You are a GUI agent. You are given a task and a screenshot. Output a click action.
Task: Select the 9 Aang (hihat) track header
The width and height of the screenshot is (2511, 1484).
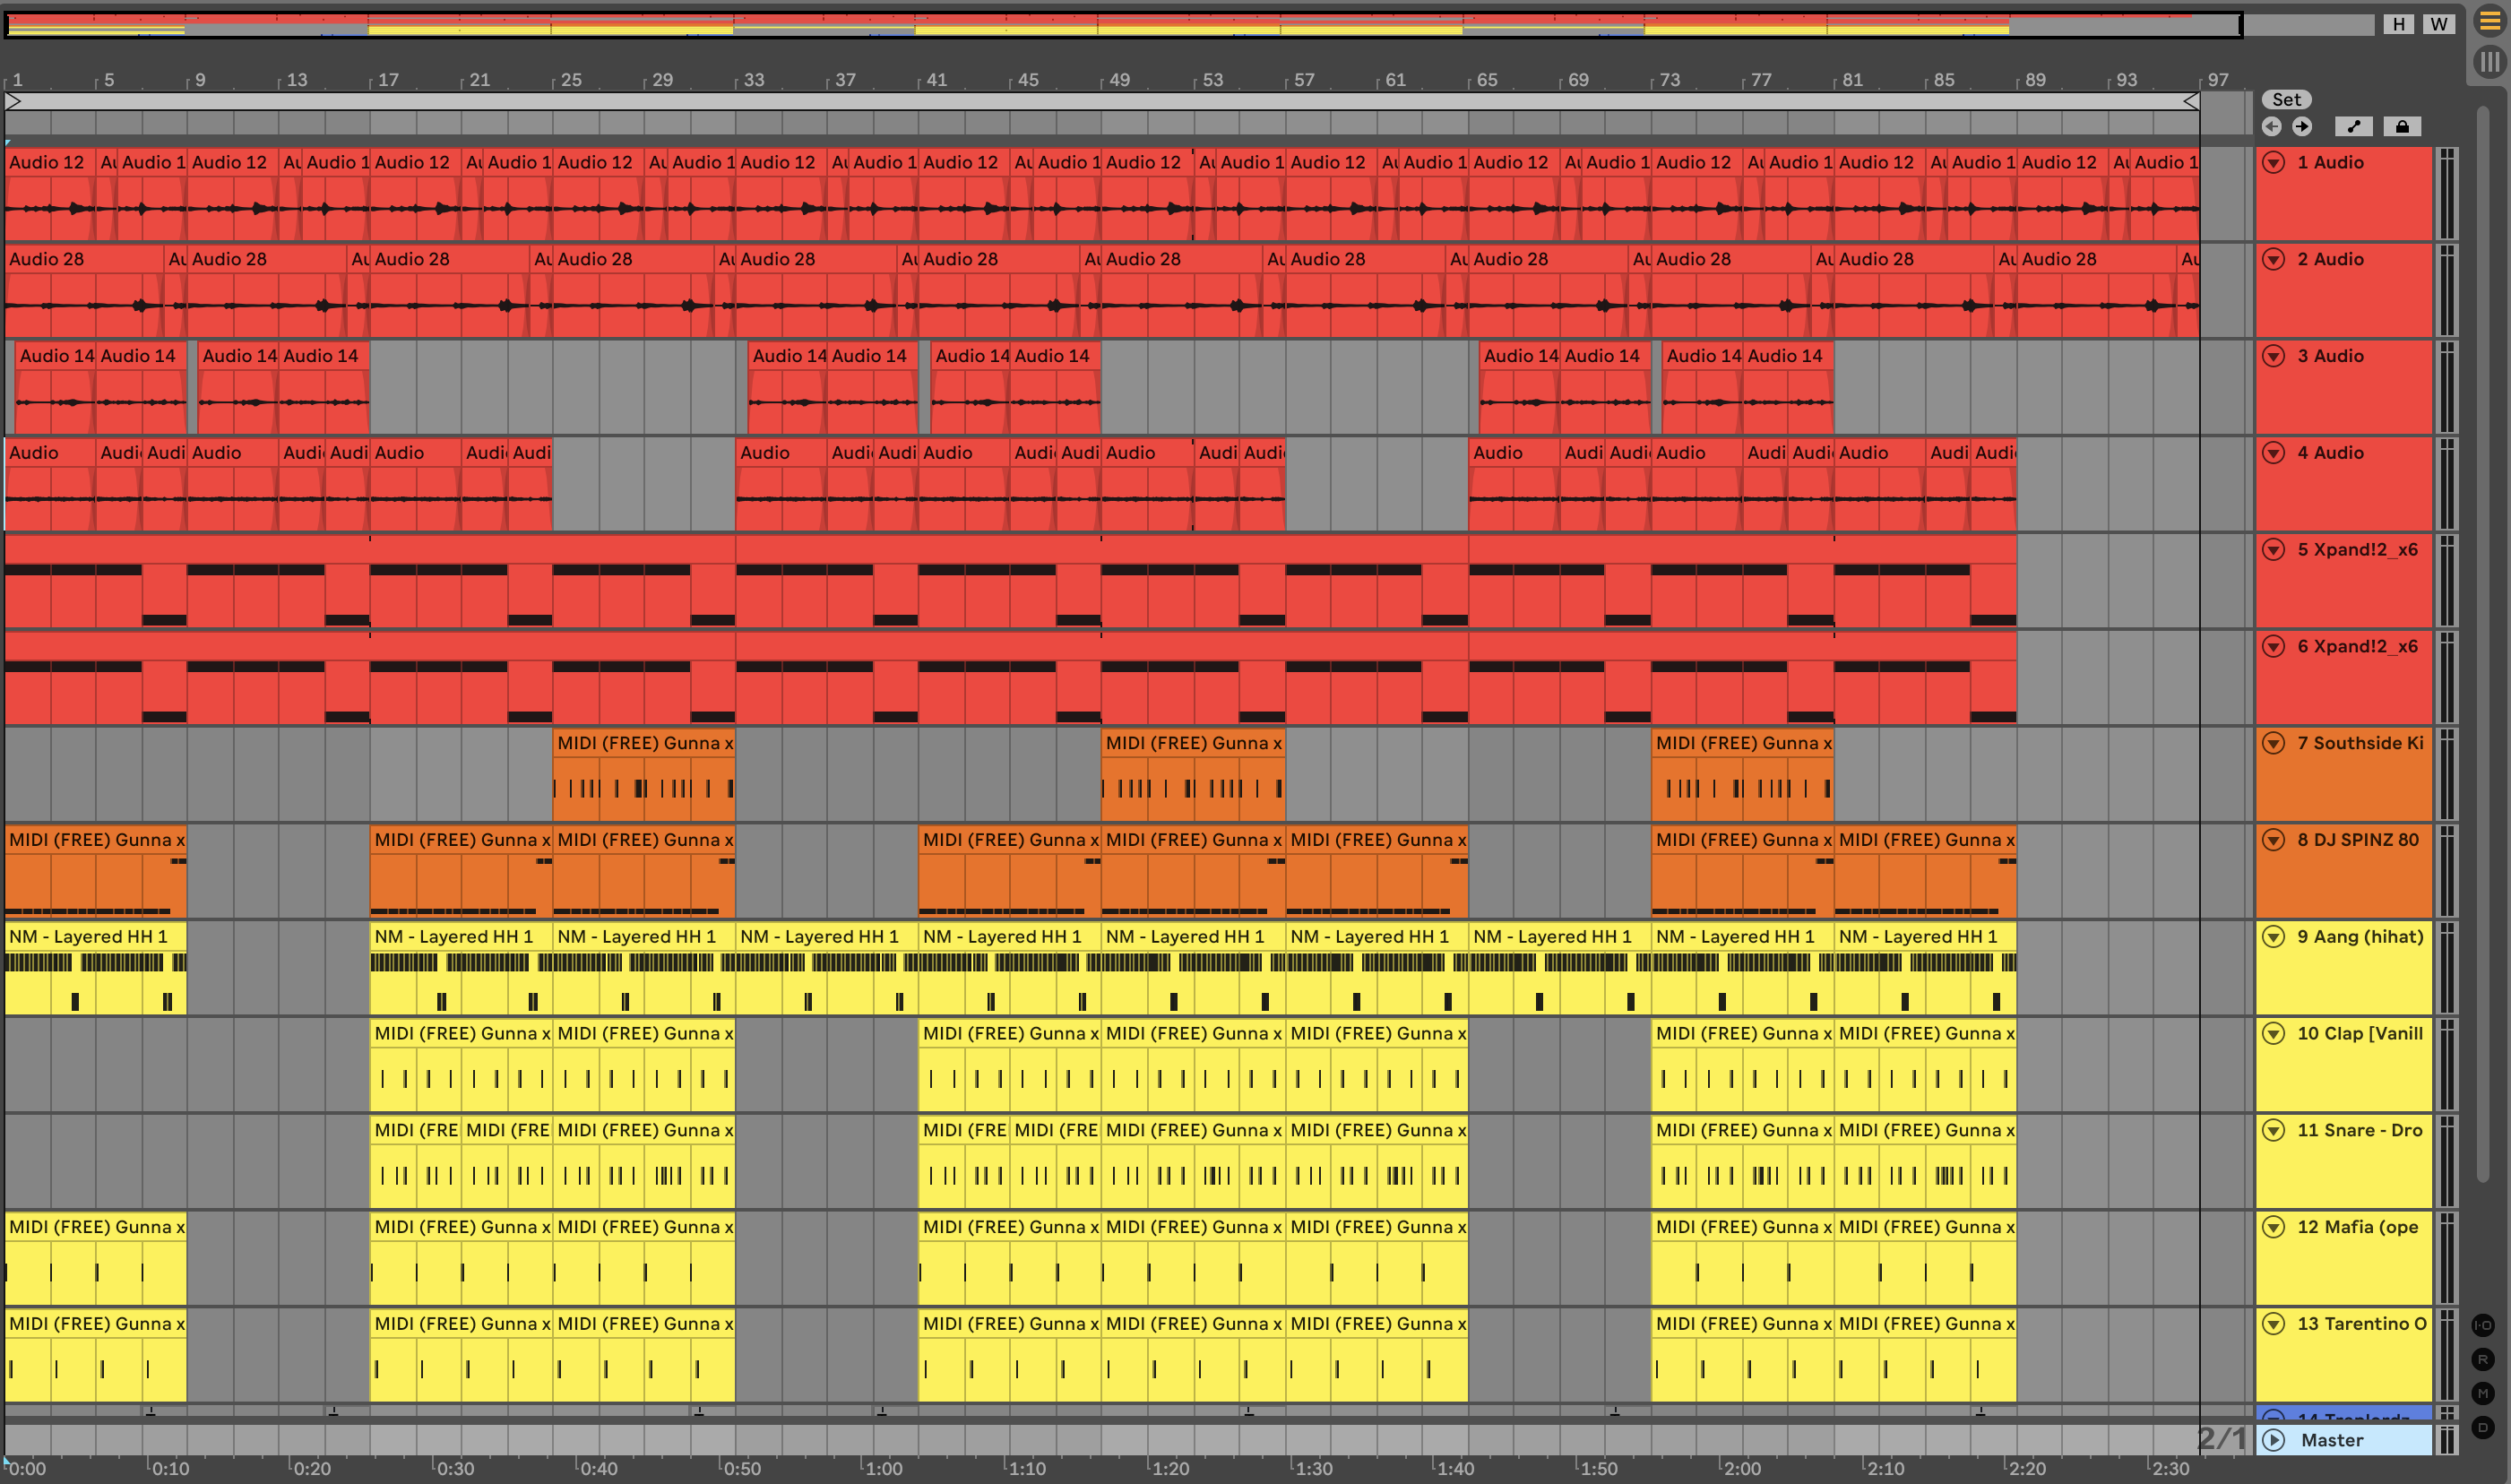2359,937
